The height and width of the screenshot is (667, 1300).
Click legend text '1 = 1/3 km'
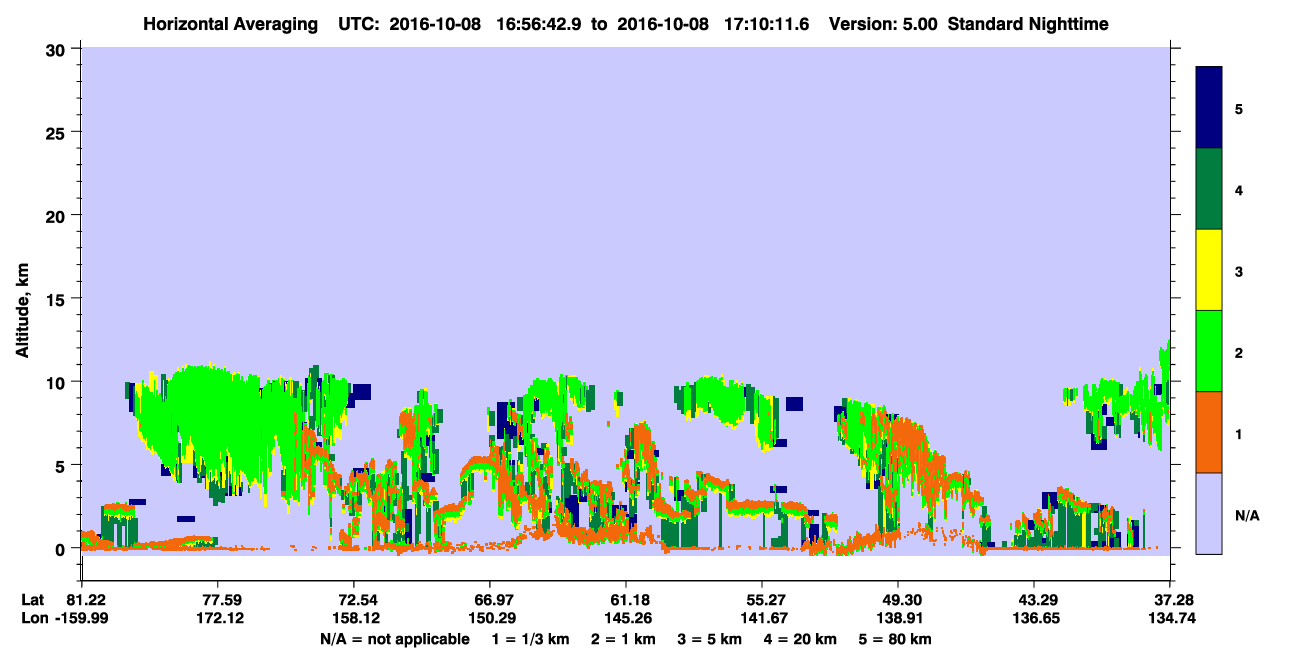click(x=529, y=638)
